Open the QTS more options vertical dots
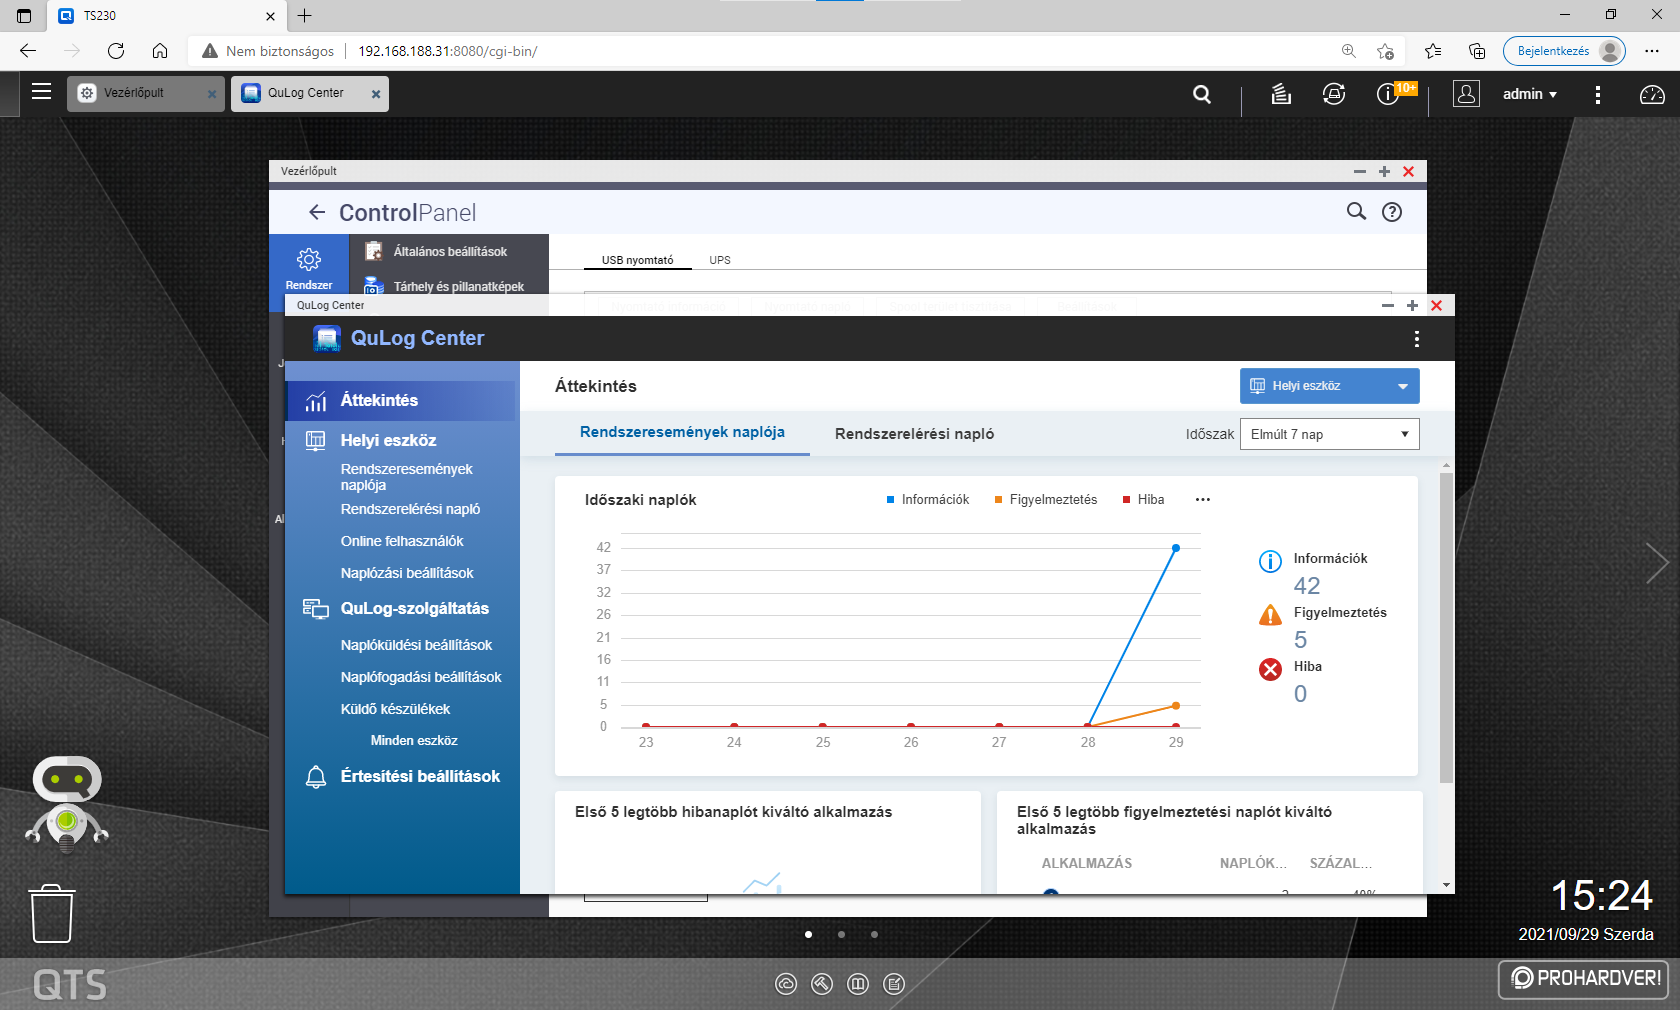1680x1010 pixels. point(1597,94)
